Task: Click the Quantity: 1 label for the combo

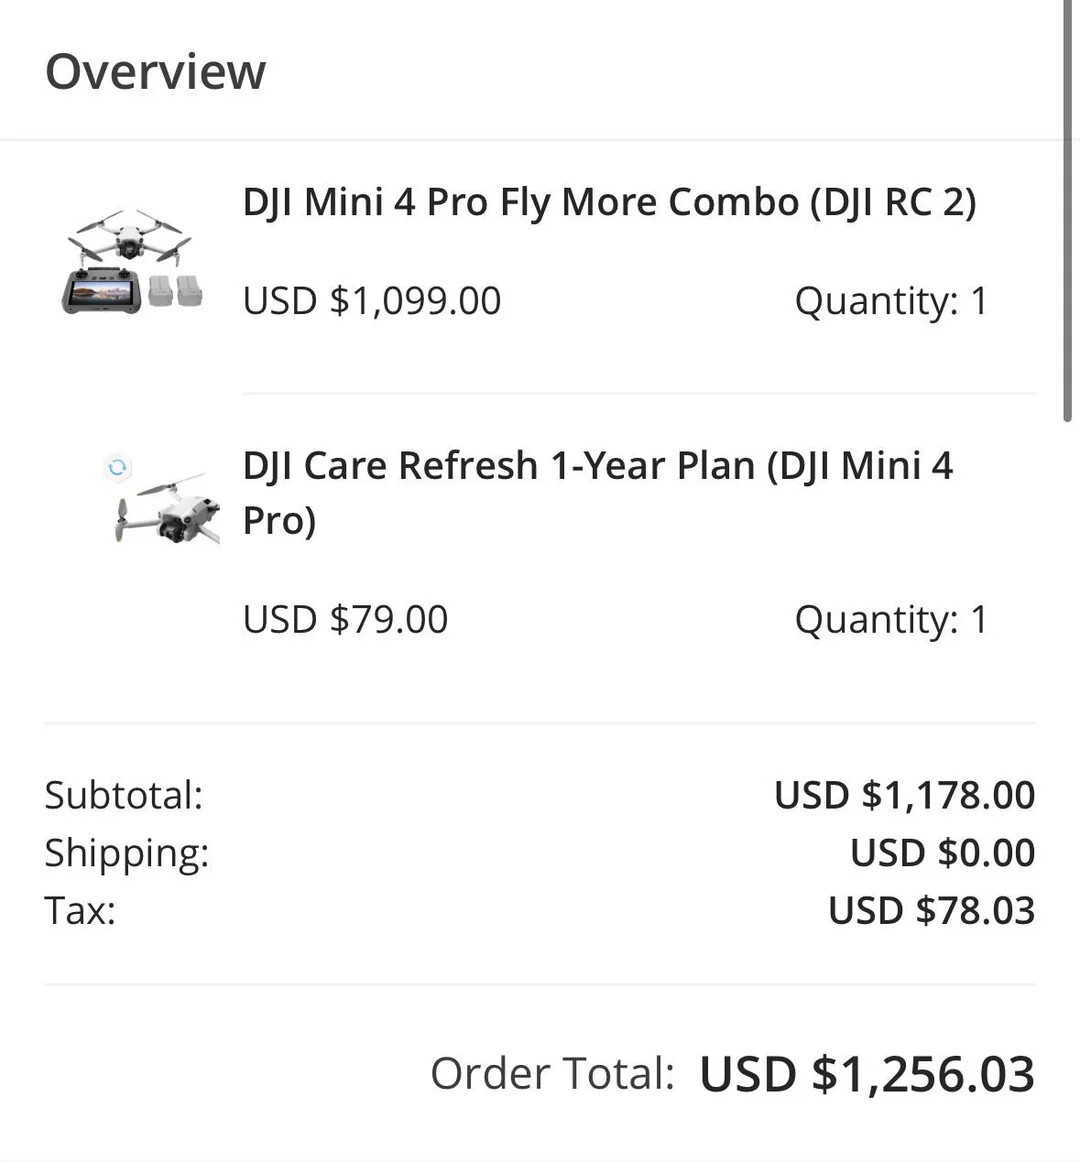Action: coord(891,301)
